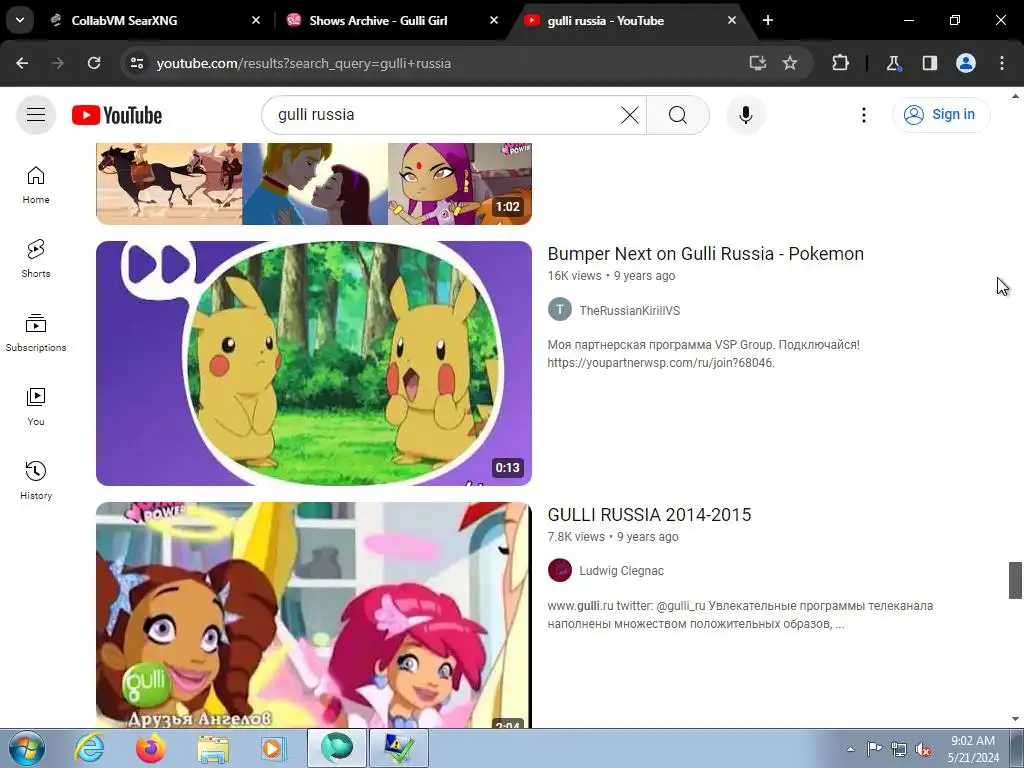
Task: Open Shorts in the sidebar
Action: 36,259
